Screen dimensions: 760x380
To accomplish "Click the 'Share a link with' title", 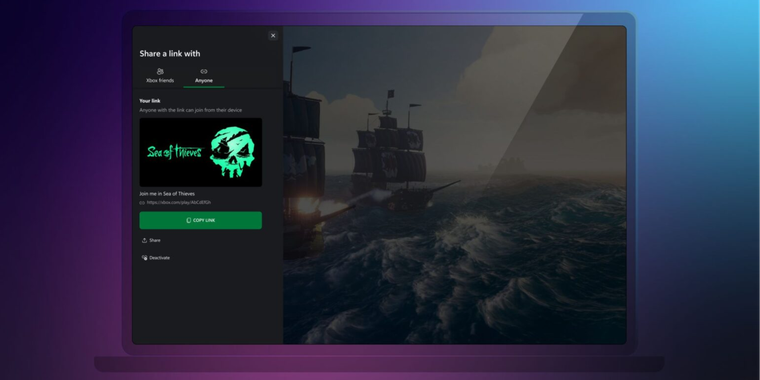I will pyautogui.click(x=170, y=53).
